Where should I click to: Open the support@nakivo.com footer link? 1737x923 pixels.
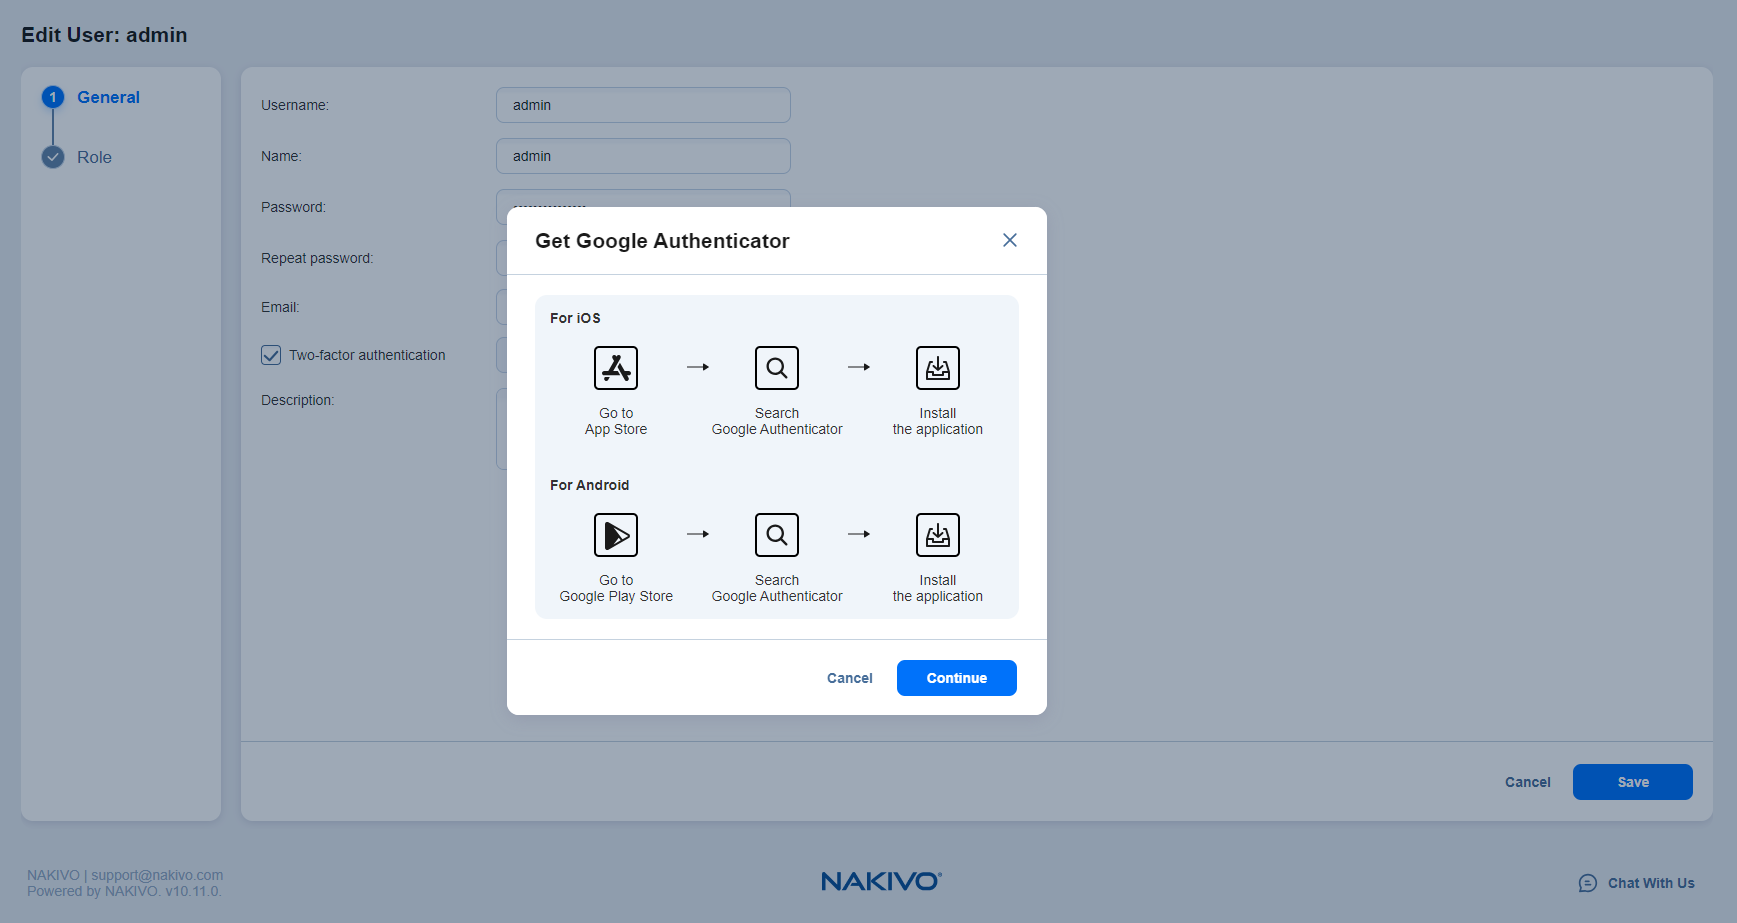pyautogui.click(x=157, y=875)
